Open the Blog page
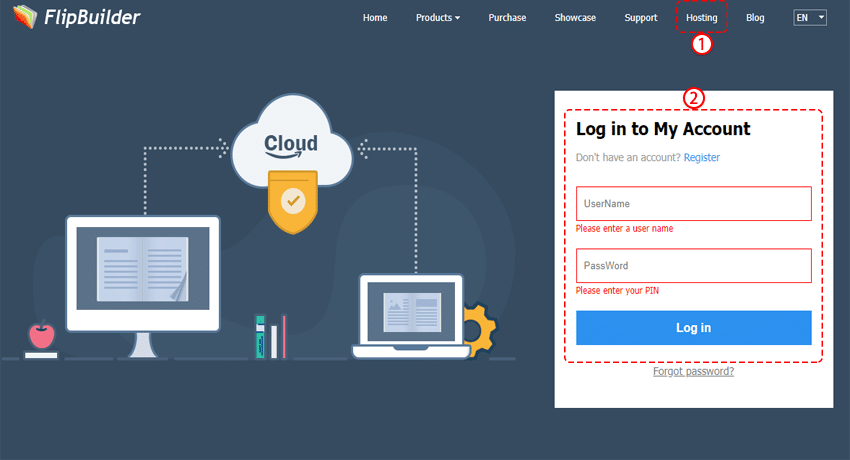The height and width of the screenshot is (460, 850). (755, 18)
